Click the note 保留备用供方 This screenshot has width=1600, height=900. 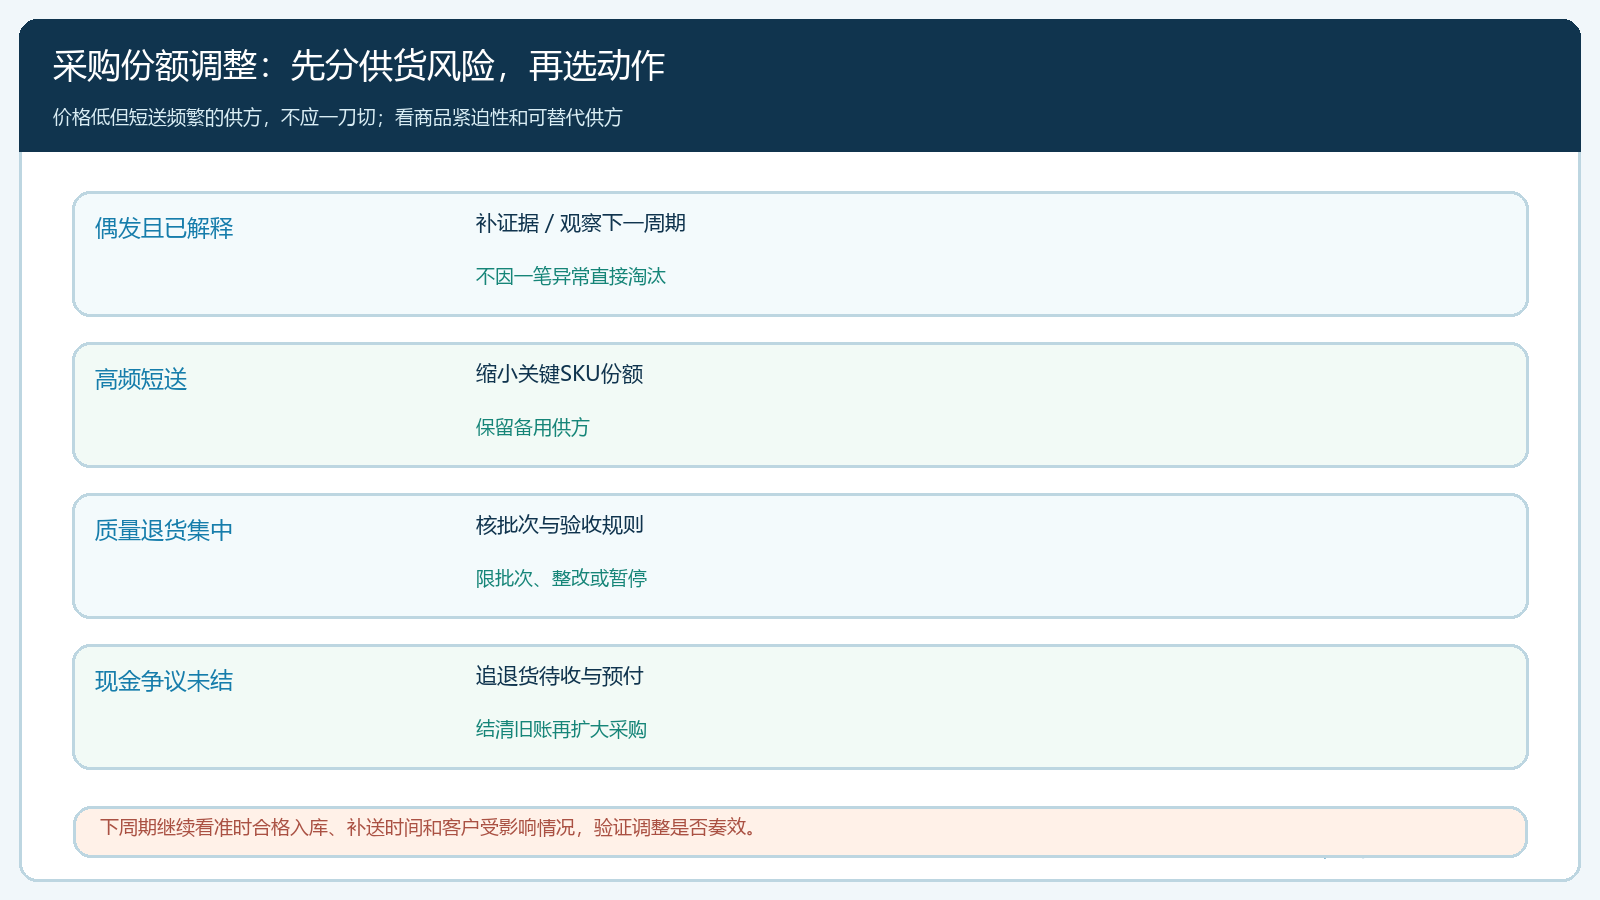[533, 427]
